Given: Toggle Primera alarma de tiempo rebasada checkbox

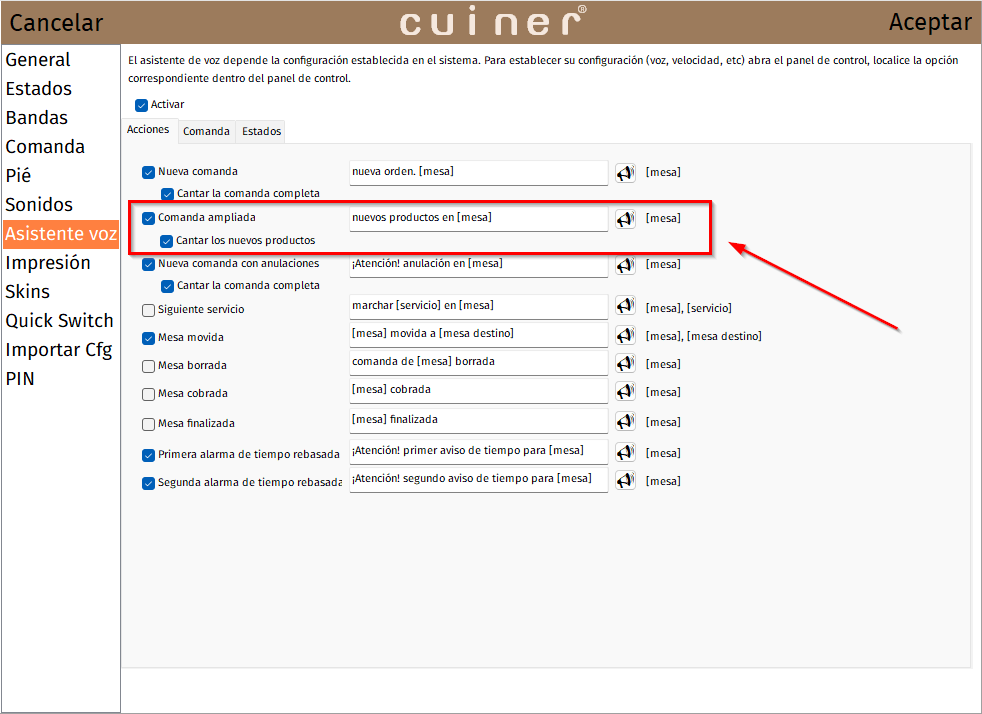Looking at the screenshot, I should [x=148, y=455].
